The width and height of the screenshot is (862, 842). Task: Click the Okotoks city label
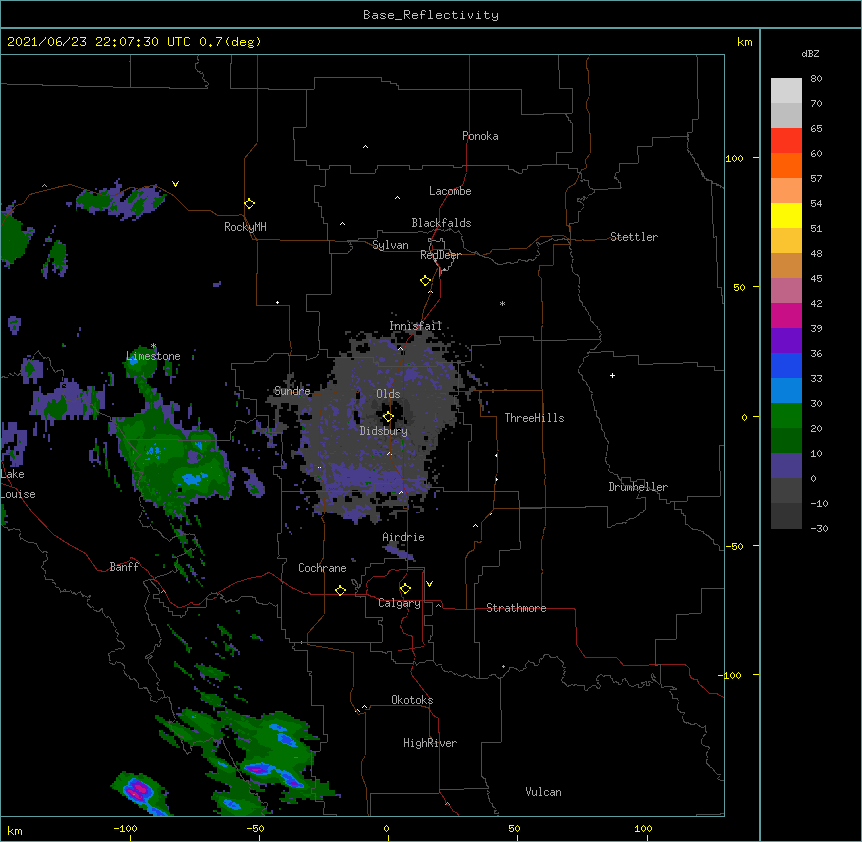coord(412,700)
